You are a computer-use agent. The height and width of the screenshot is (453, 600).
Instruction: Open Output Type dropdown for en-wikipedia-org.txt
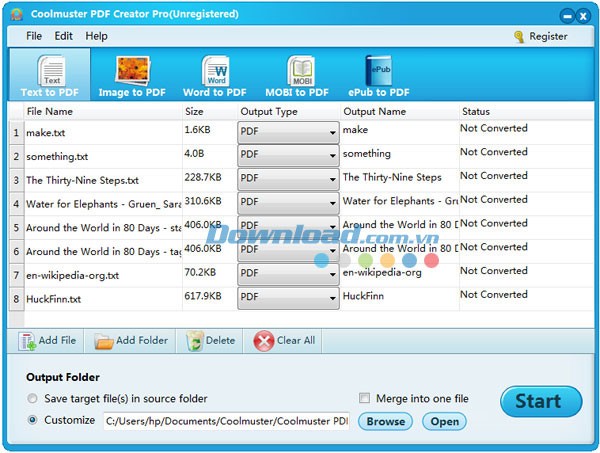288,274
